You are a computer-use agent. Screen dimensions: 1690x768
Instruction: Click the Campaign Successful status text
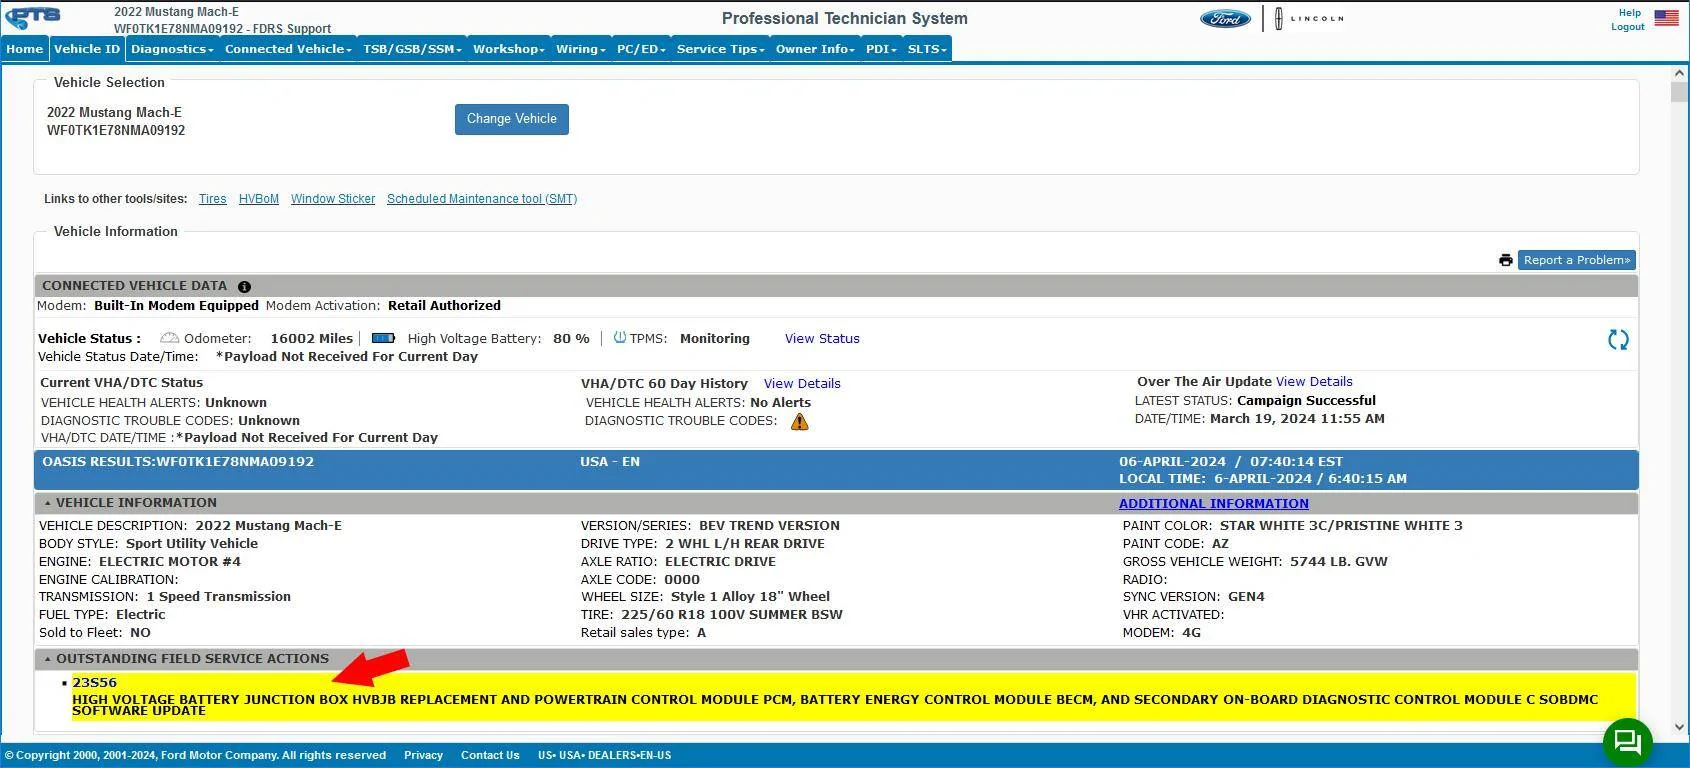tap(1306, 401)
